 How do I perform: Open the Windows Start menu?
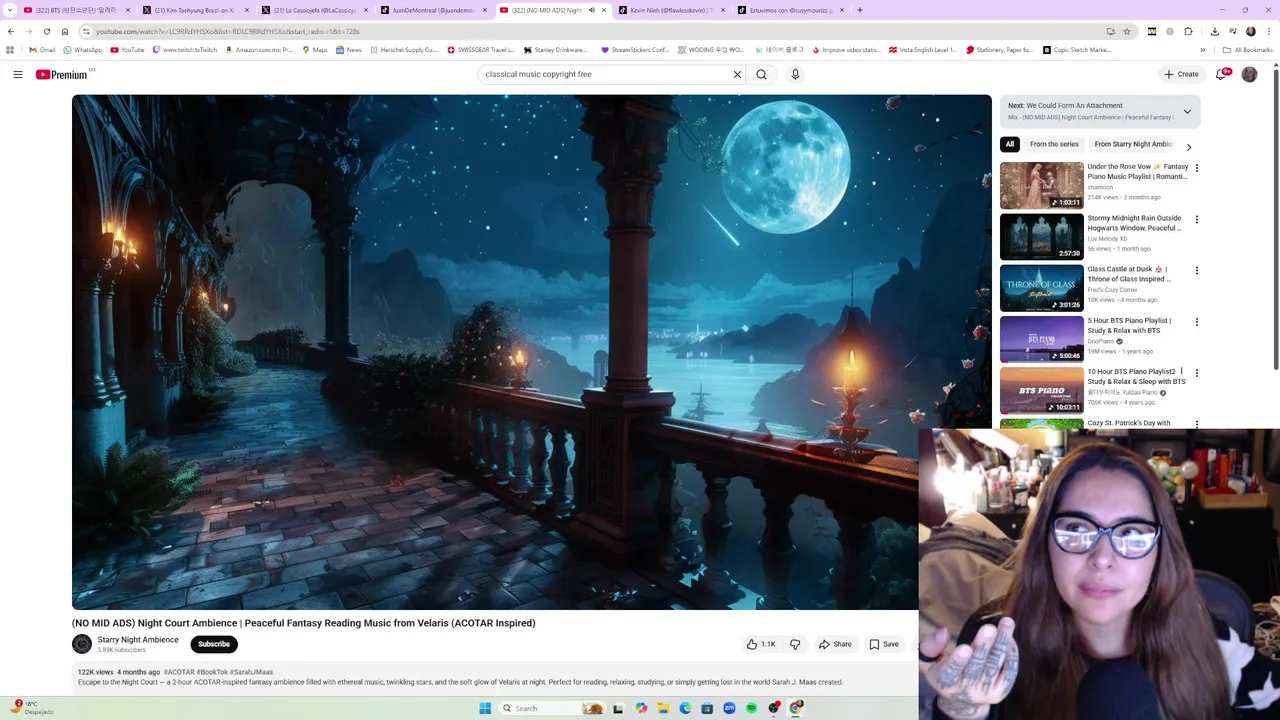click(x=485, y=708)
